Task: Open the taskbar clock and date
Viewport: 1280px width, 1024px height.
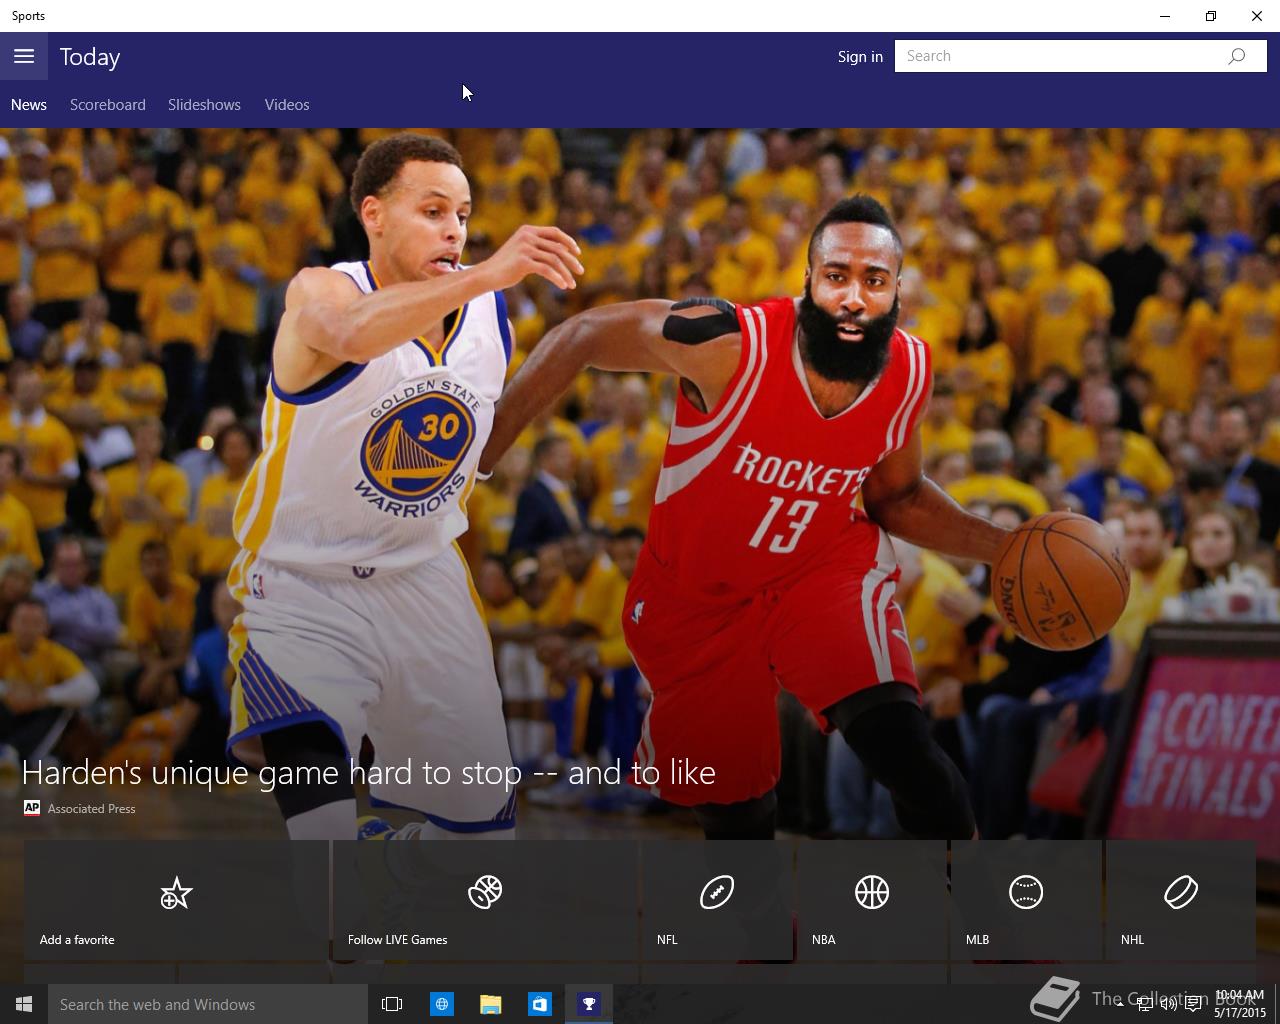Action: (1239, 1004)
